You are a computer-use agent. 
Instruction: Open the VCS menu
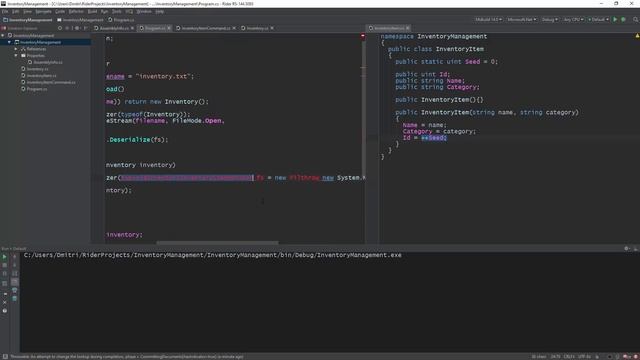coord(129,11)
